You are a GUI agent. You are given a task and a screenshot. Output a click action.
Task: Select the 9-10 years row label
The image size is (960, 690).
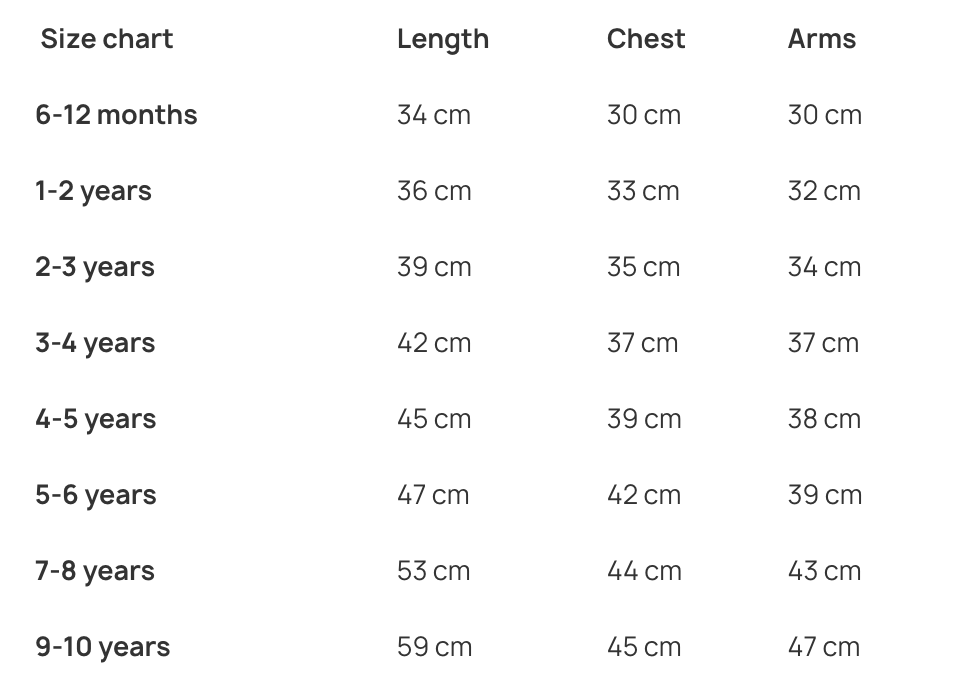tap(103, 647)
